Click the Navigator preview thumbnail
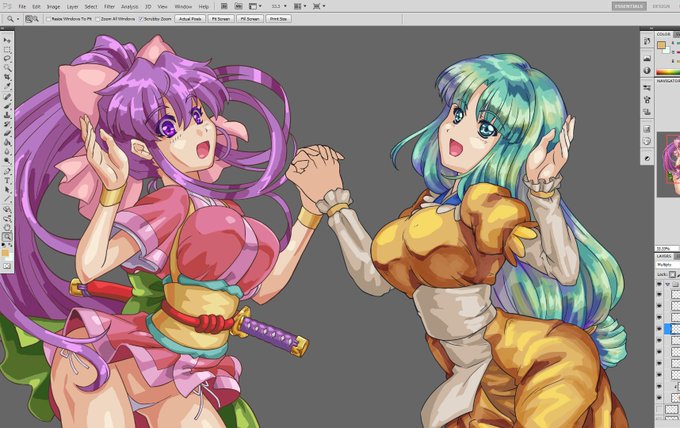Image resolution: width=680 pixels, height=428 pixels. (670, 164)
